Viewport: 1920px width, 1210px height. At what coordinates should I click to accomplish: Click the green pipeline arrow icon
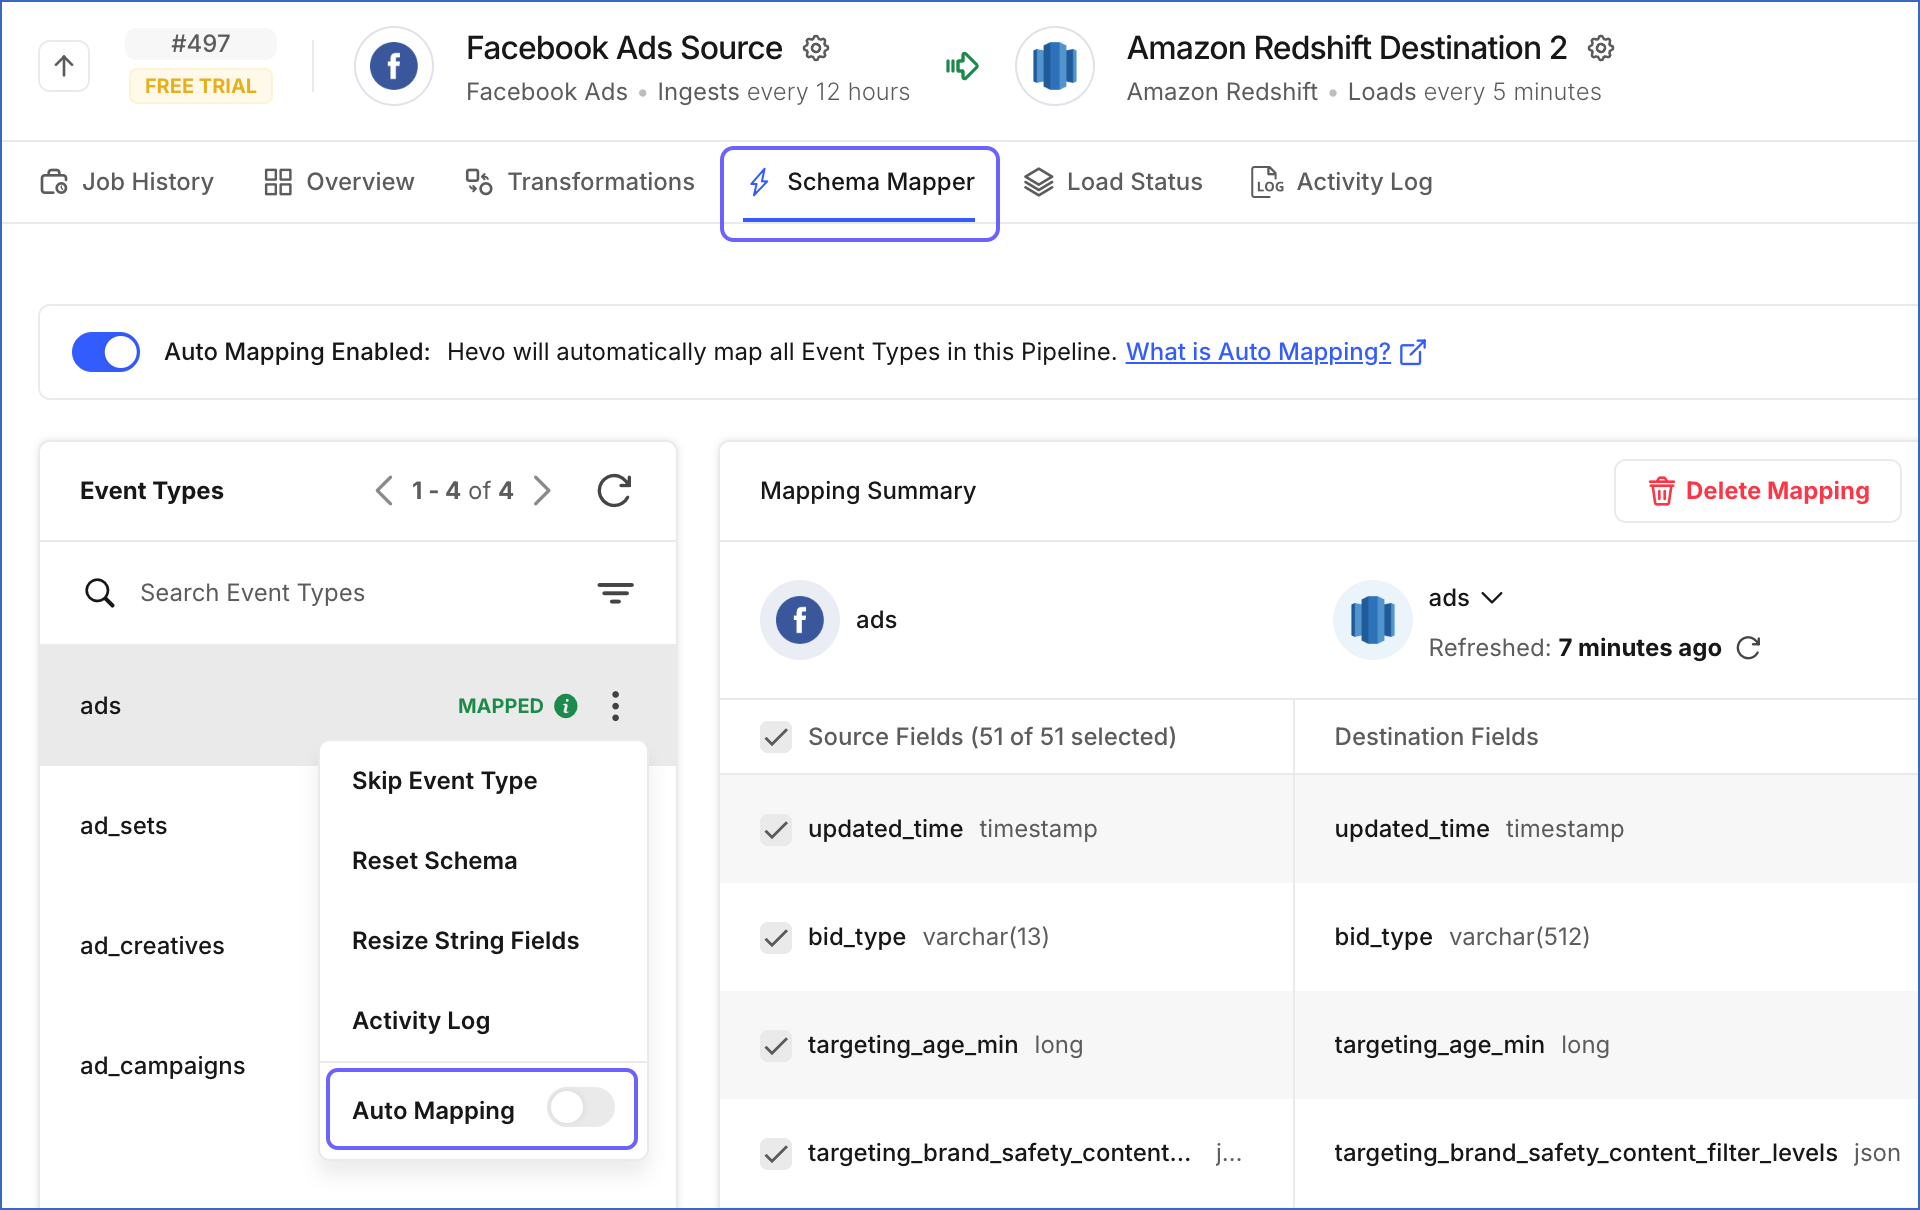[962, 66]
